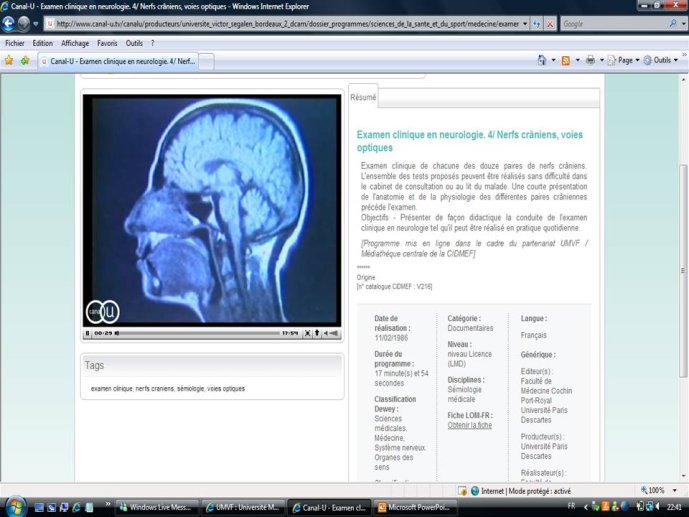Click the Add to Favorites star-plus icon
Viewport: 689px width, 517px height.
click(25, 61)
